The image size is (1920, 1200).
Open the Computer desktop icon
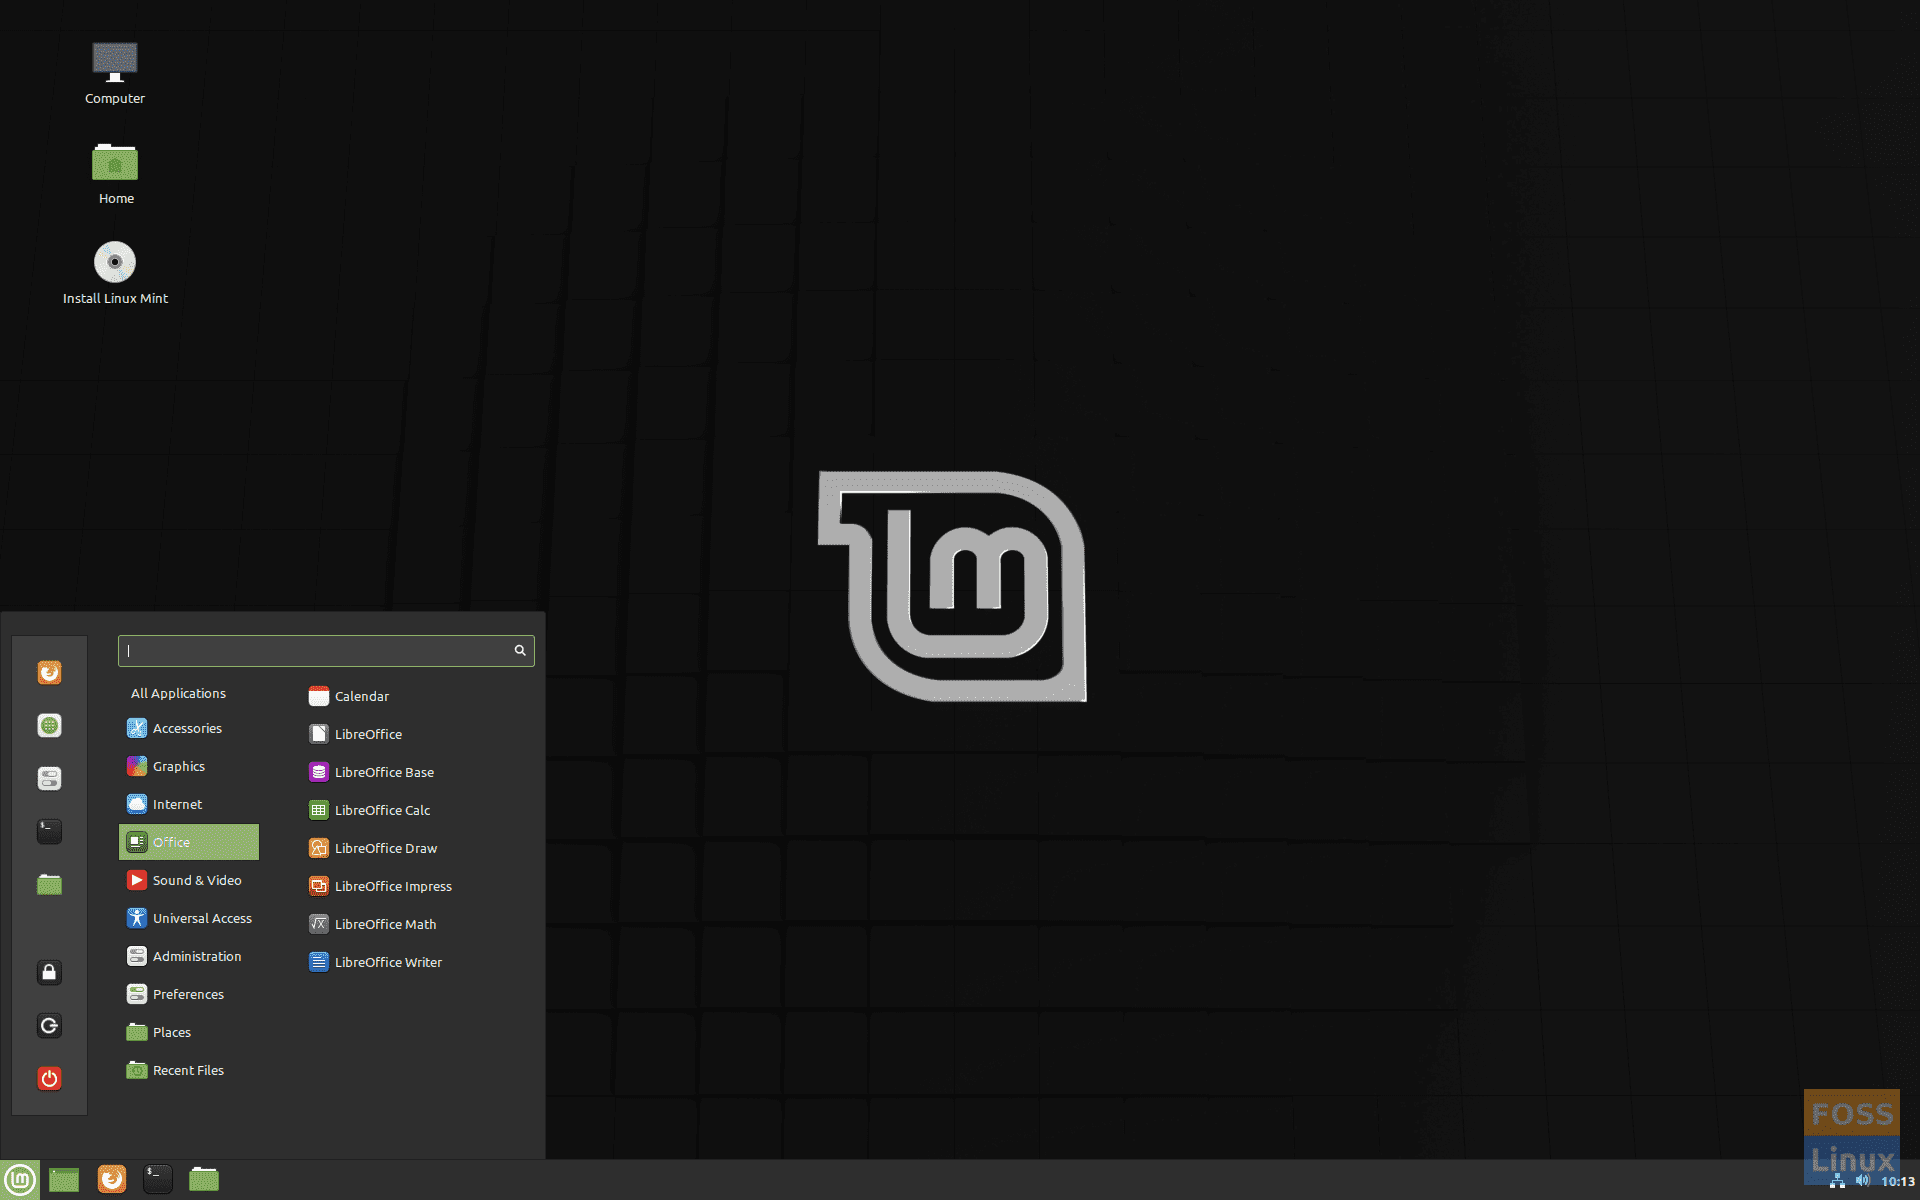(x=115, y=73)
